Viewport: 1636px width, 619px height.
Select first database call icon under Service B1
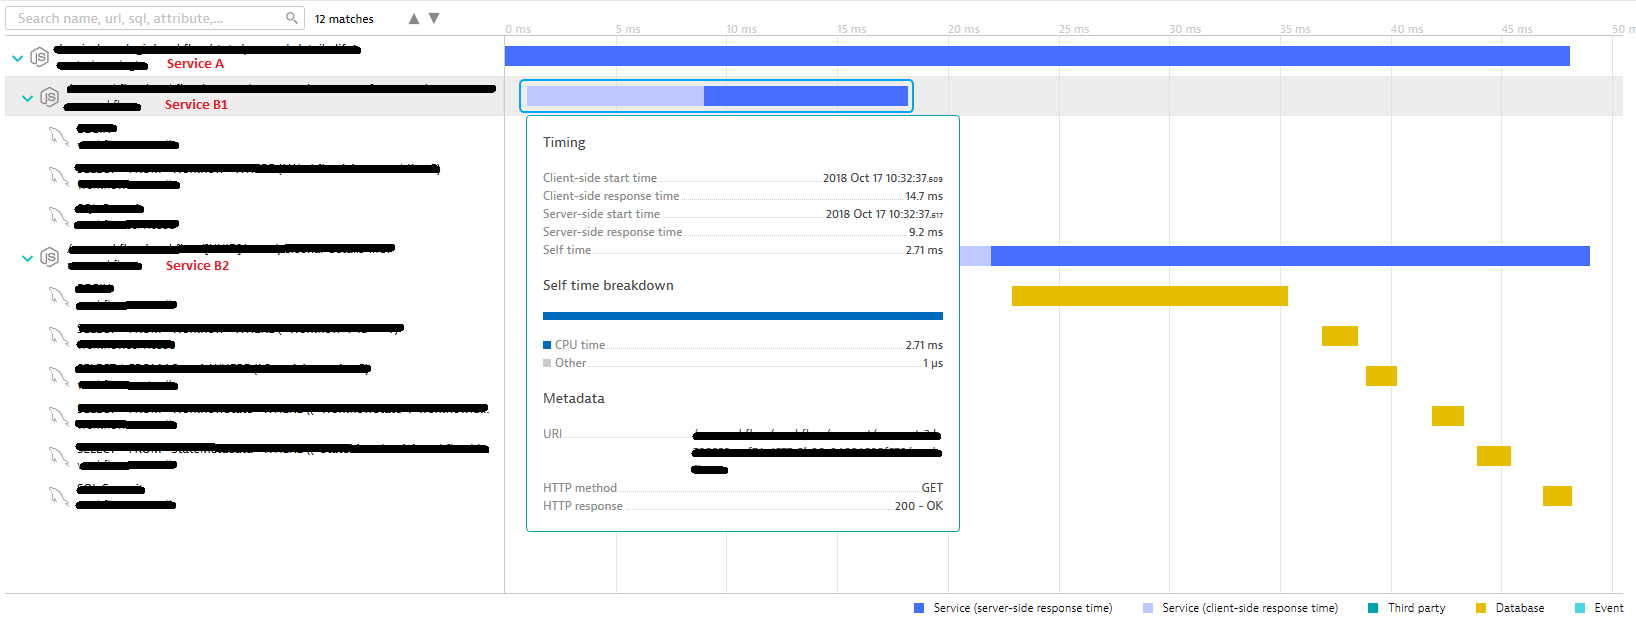[59, 136]
